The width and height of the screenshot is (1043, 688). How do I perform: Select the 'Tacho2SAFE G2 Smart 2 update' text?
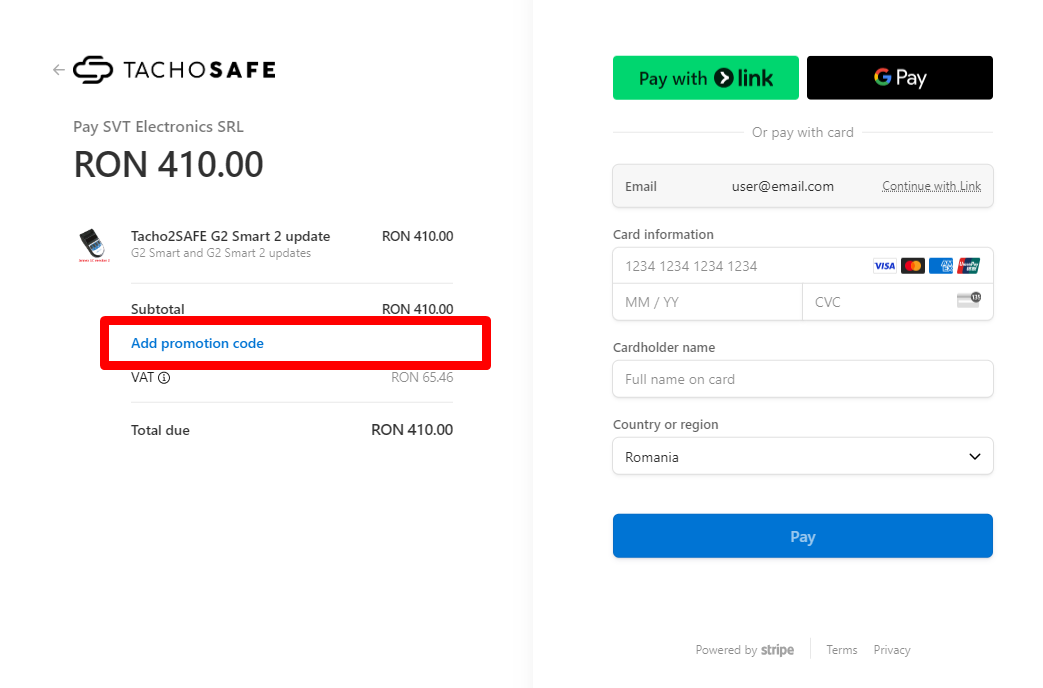[x=230, y=236]
